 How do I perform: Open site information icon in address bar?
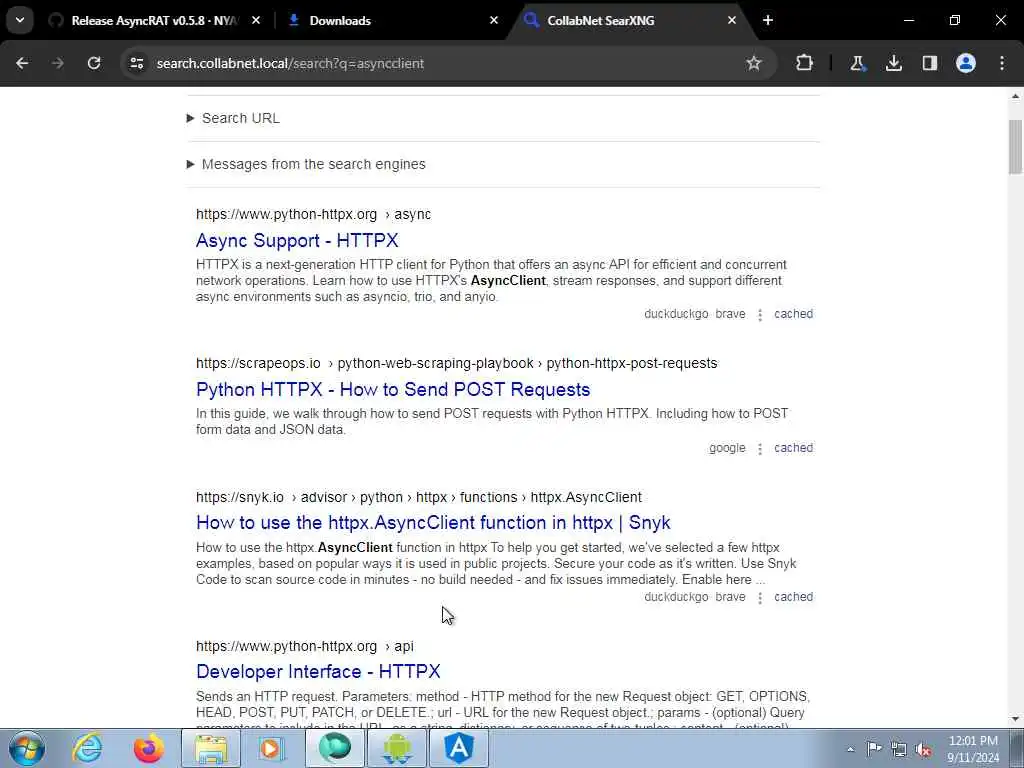tap(136, 63)
